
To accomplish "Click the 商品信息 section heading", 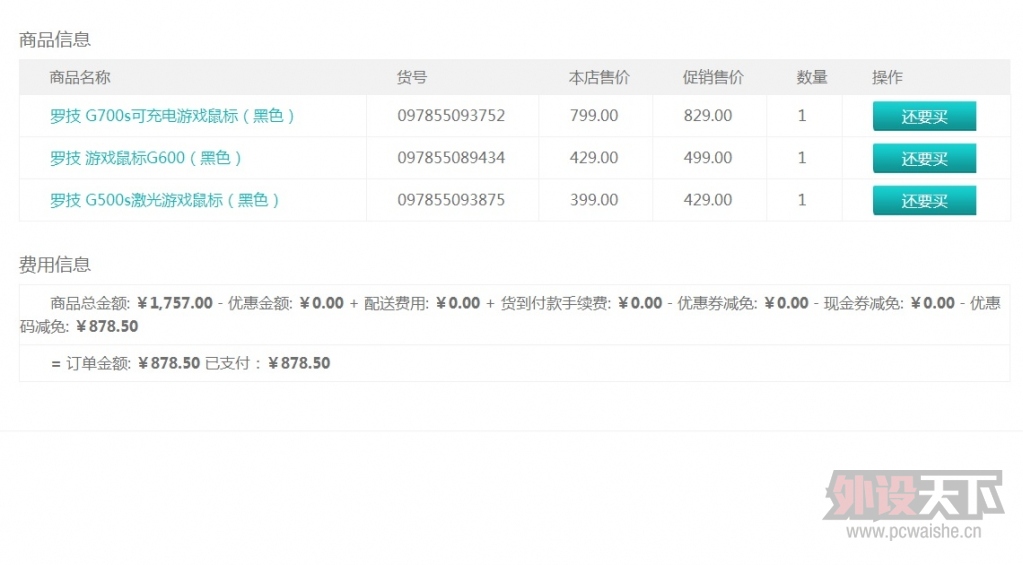I will coord(55,40).
